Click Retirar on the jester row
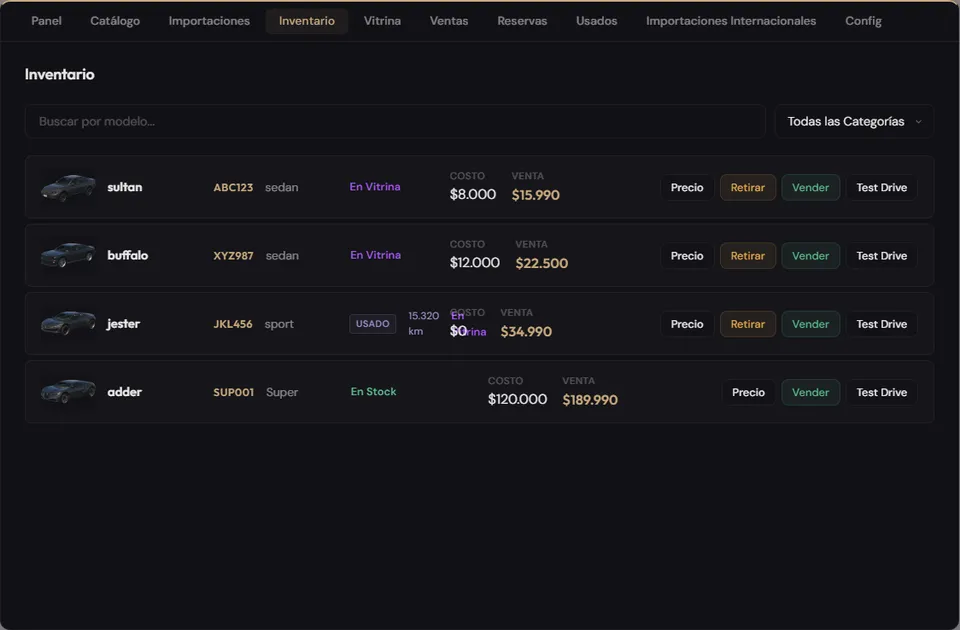Image resolution: width=960 pixels, height=630 pixels. pos(748,324)
